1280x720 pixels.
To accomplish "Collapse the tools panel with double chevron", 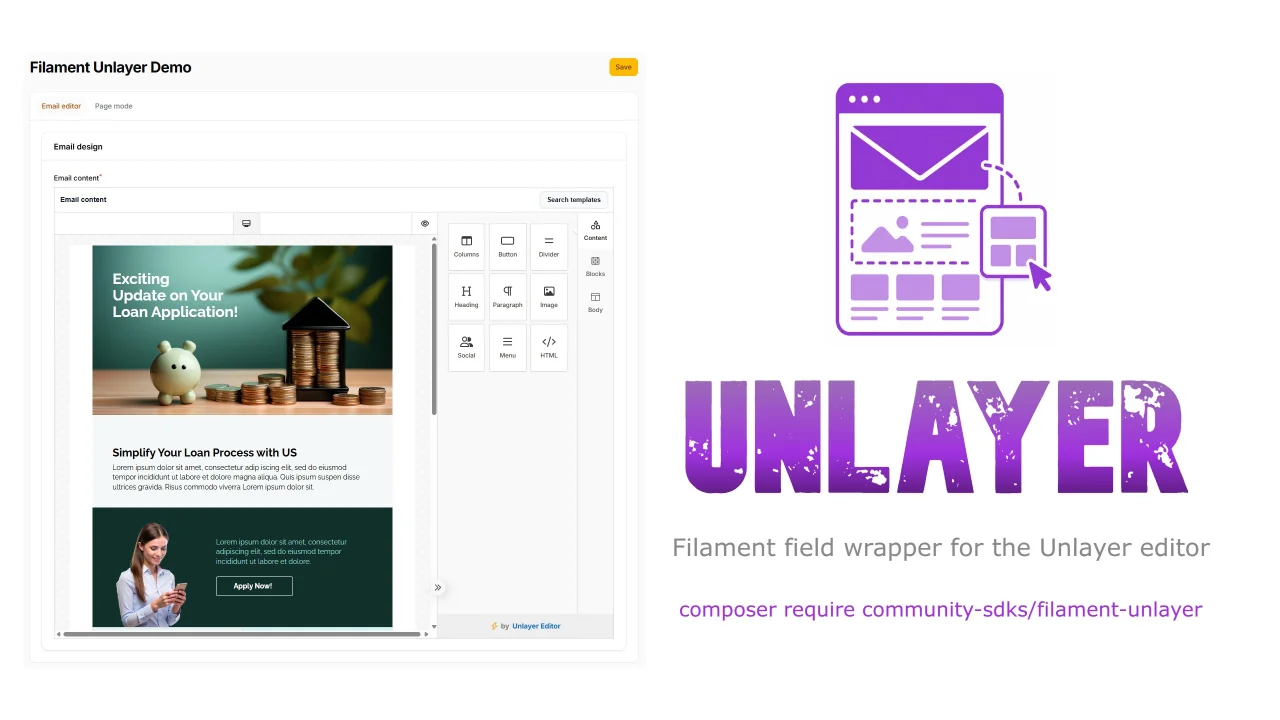I will click(438, 588).
